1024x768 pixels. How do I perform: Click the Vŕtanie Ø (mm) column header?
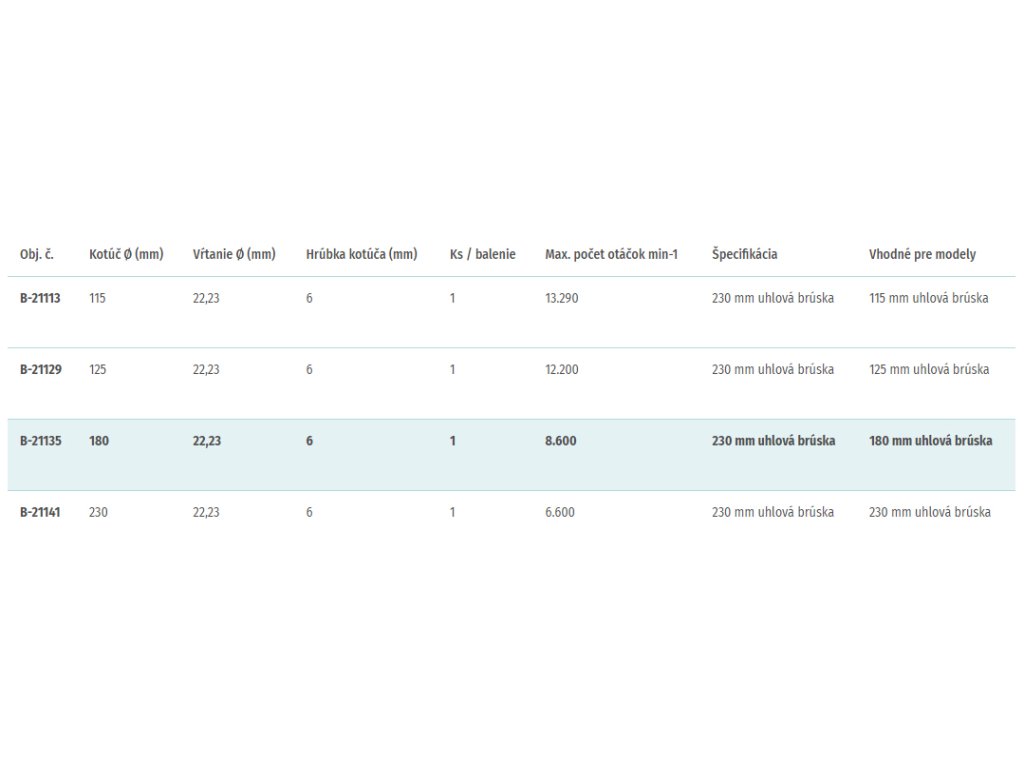point(234,254)
